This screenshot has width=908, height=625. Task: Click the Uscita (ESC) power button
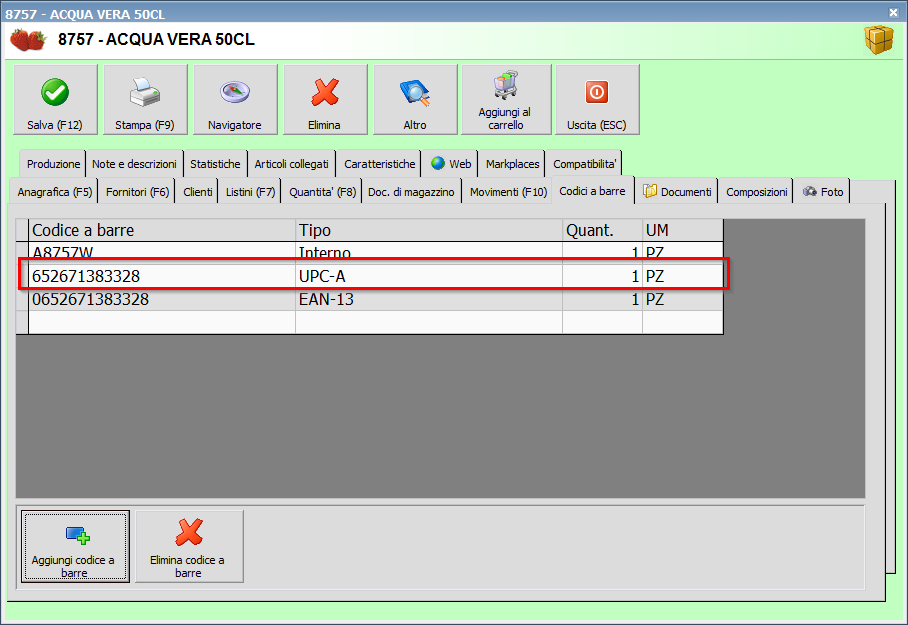click(597, 100)
